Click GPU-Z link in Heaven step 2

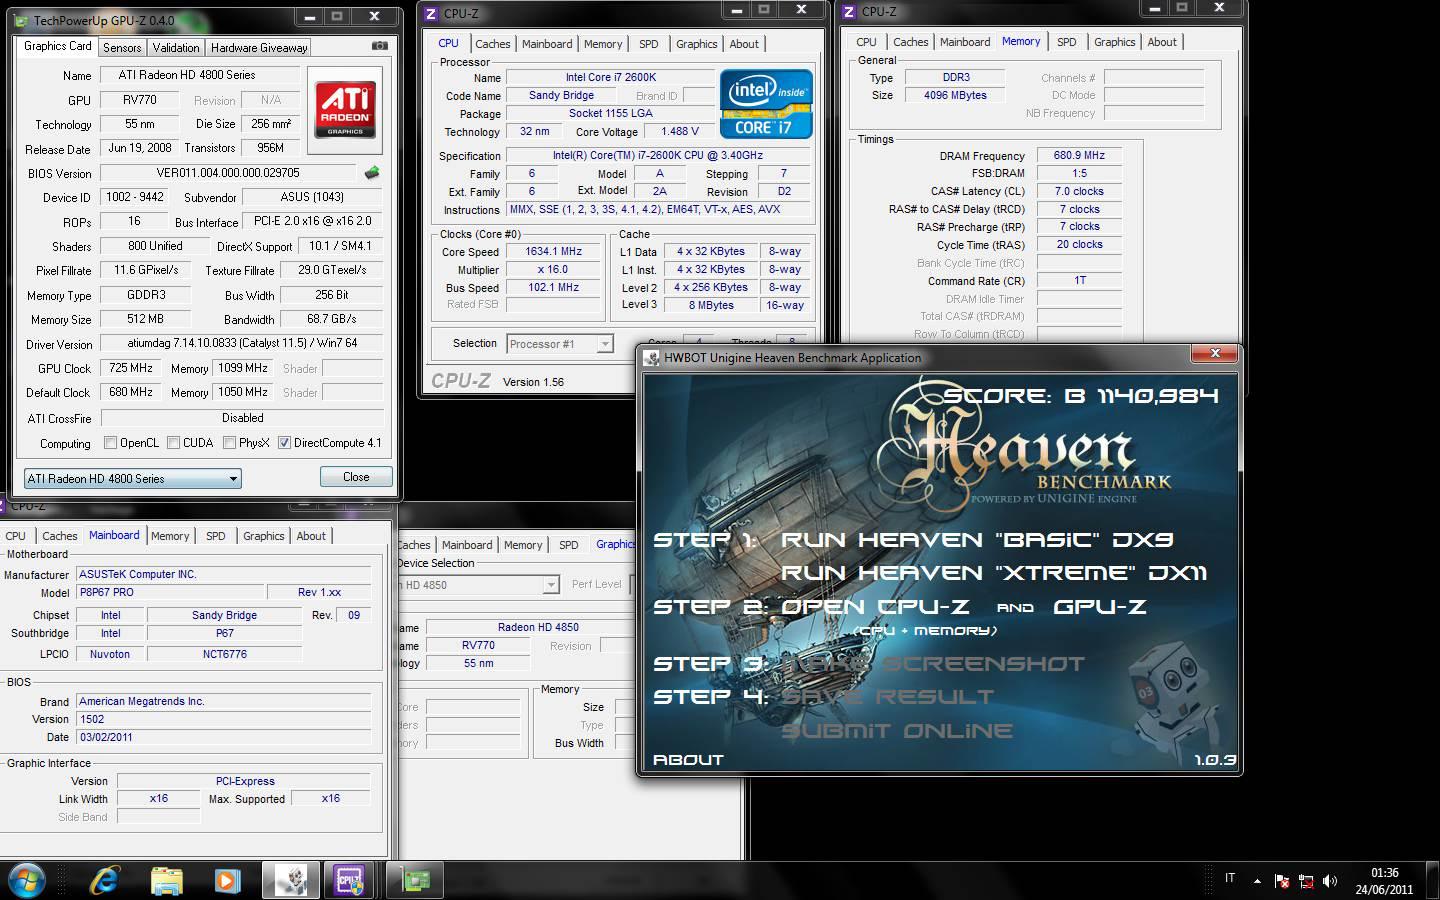1100,607
